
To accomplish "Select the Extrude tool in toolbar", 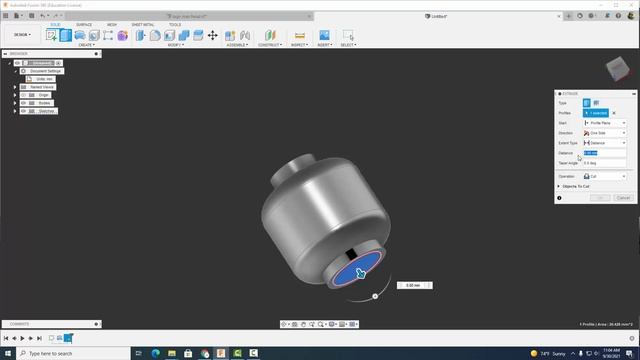I will (x=66, y=35).
